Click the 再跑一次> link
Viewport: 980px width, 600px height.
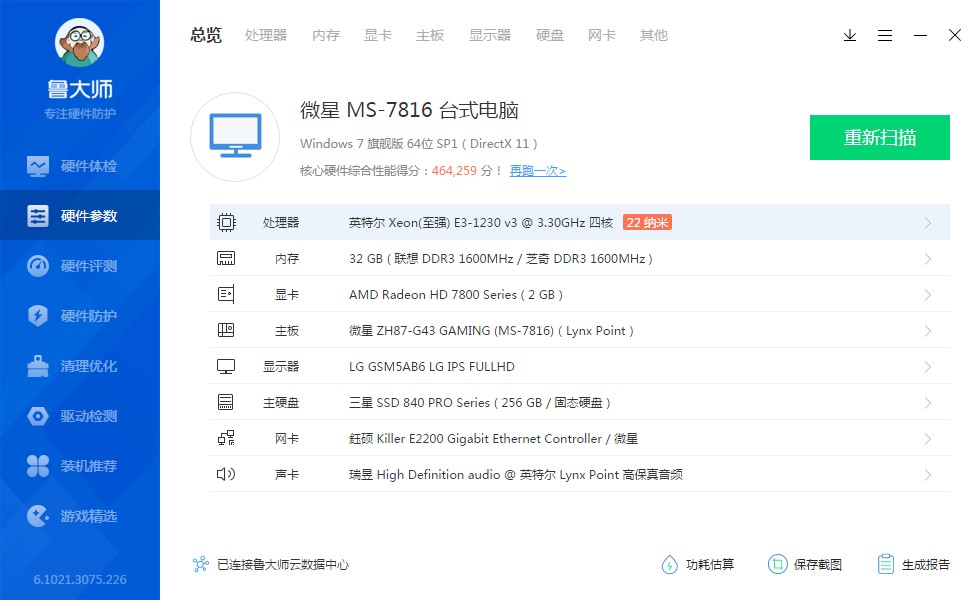tap(538, 171)
